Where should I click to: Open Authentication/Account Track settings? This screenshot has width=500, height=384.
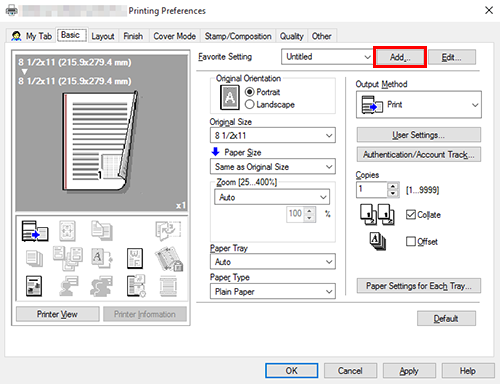click(x=419, y=155)
